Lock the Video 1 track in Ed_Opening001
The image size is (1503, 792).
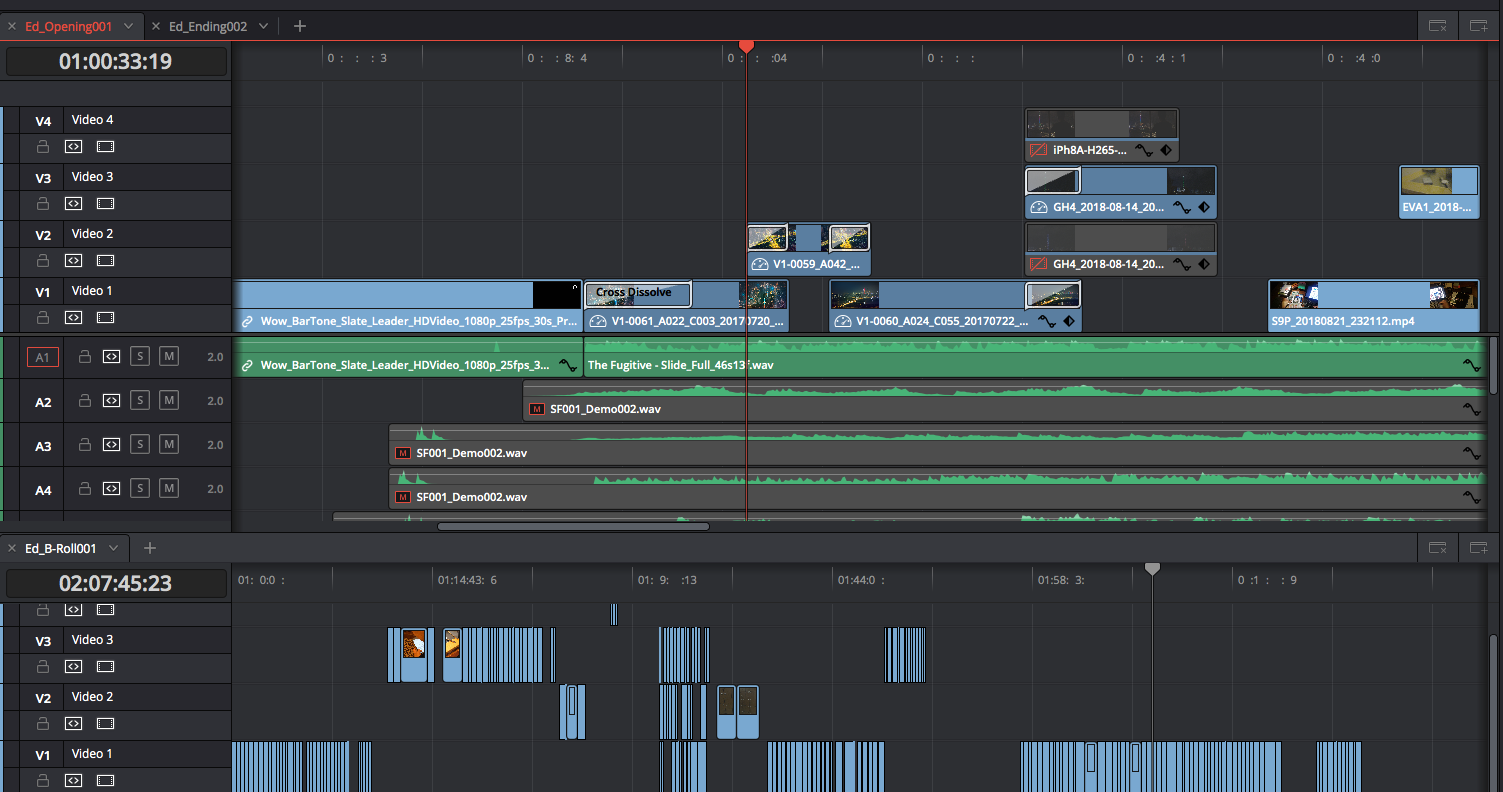coord(43,318)
